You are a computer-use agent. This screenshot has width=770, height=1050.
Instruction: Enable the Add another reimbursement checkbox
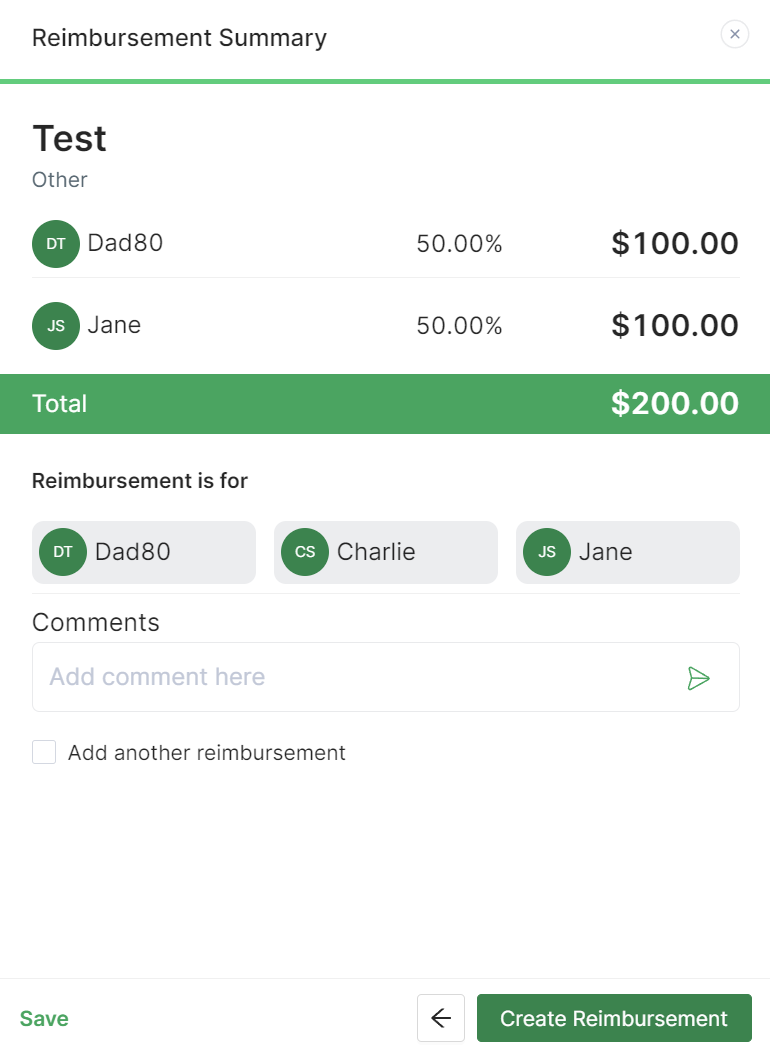coord(44,752)
